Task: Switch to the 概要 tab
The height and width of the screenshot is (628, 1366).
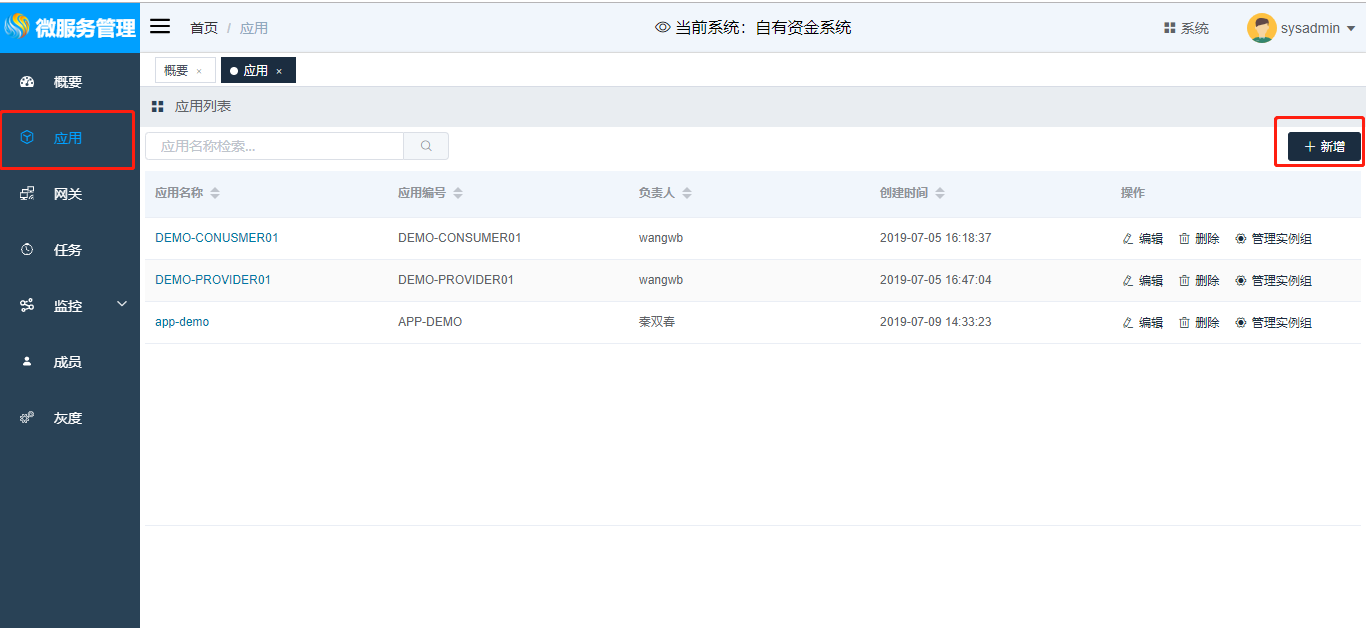Action: 176,70
